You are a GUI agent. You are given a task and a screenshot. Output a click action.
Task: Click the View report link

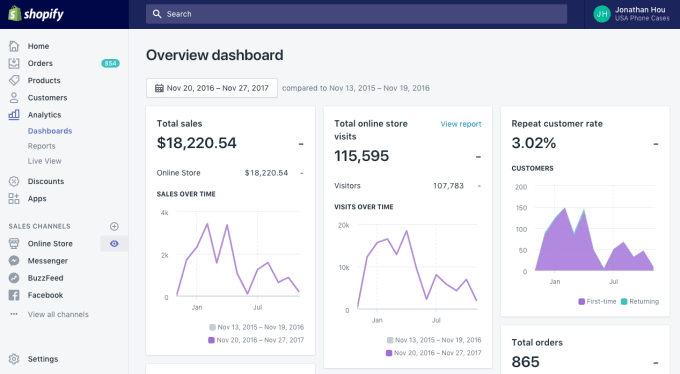coord(461,124)
